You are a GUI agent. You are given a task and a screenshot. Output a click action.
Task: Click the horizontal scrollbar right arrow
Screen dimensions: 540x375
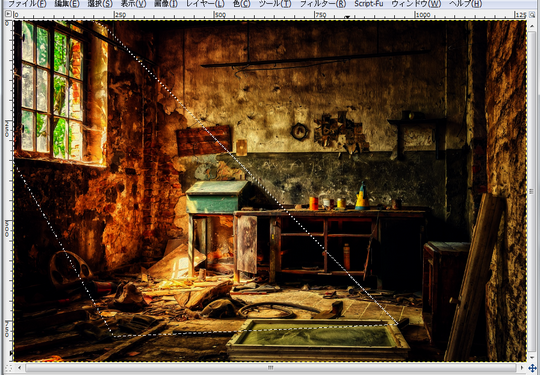coord(522,368)
